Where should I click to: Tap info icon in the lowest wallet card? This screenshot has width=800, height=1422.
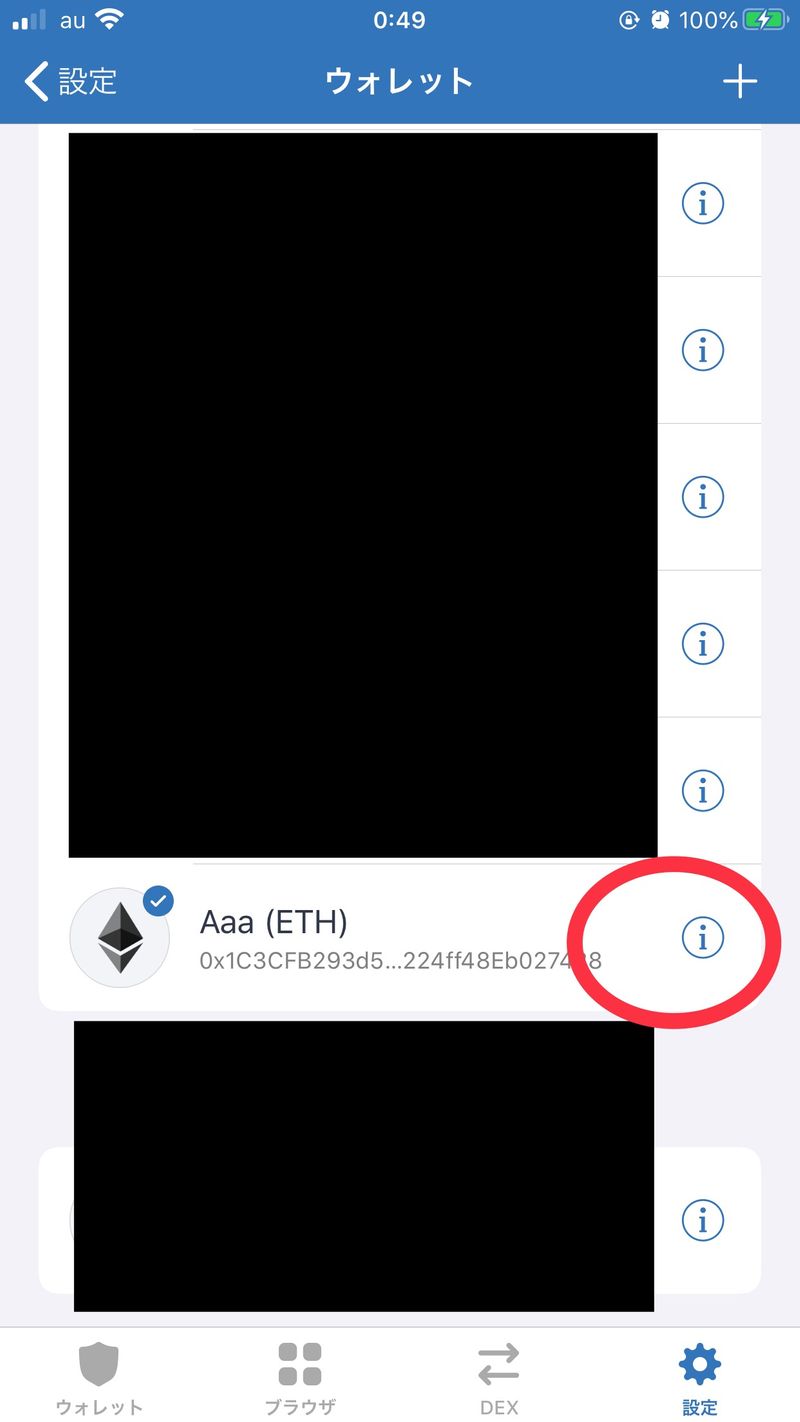702,1220
